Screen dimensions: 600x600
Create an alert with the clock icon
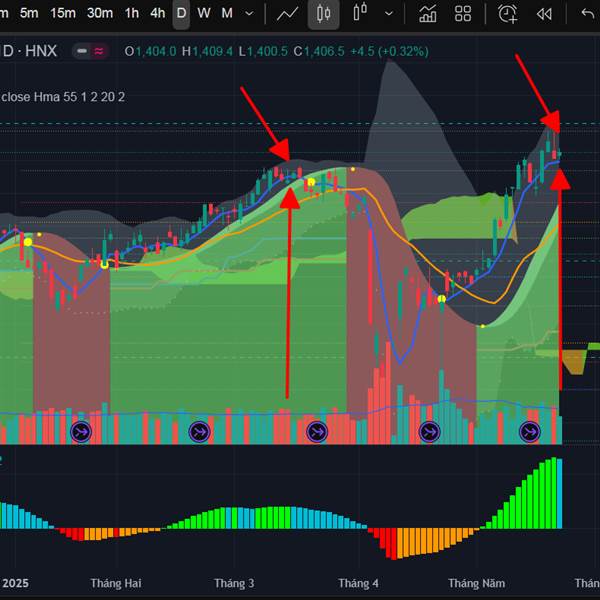(x=507, y=14)
